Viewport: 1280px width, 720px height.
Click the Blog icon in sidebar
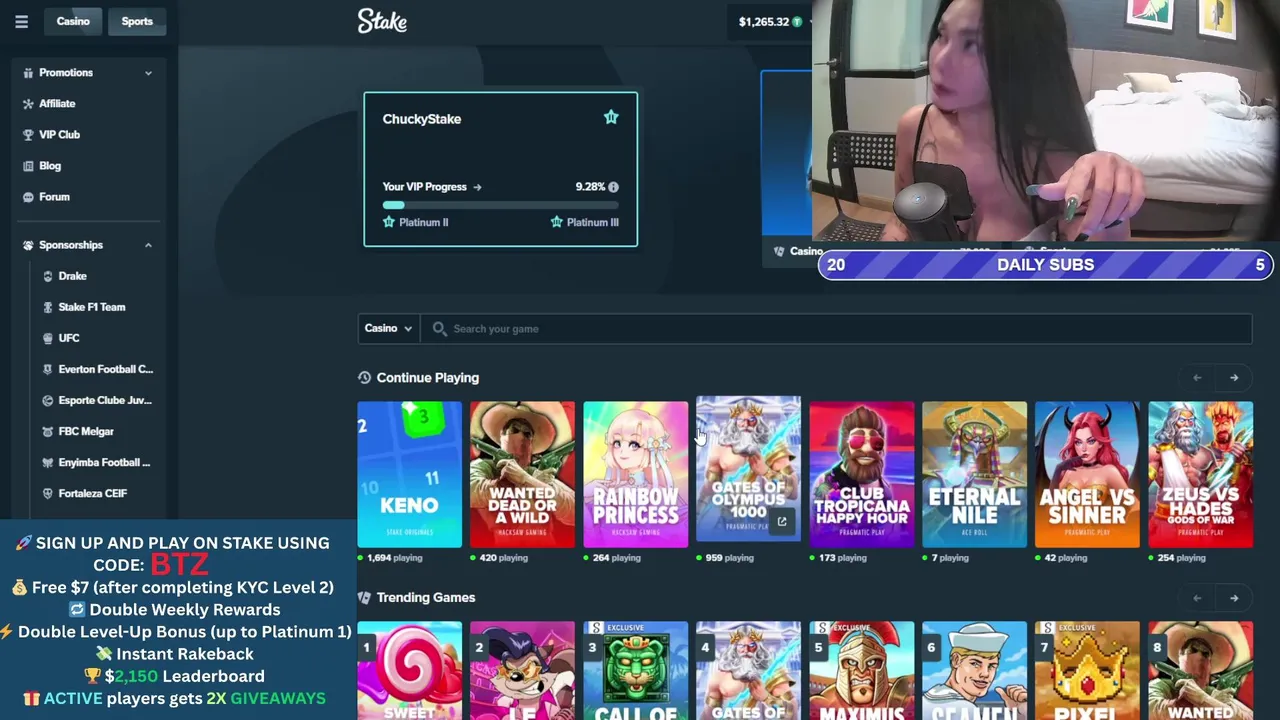(28, 166)
